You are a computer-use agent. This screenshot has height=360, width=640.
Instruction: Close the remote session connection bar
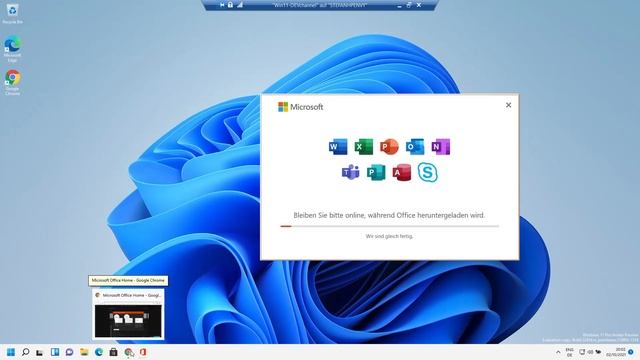[x=419, y=5]
